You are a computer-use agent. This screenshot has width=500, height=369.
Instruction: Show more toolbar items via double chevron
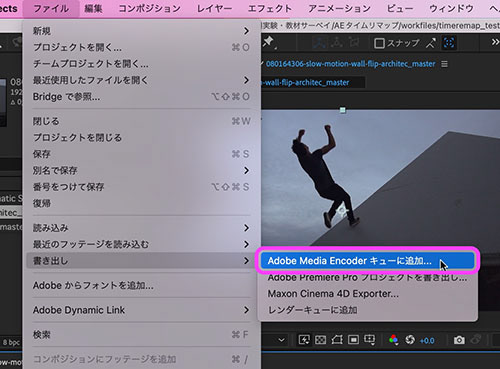coord(495,42)
